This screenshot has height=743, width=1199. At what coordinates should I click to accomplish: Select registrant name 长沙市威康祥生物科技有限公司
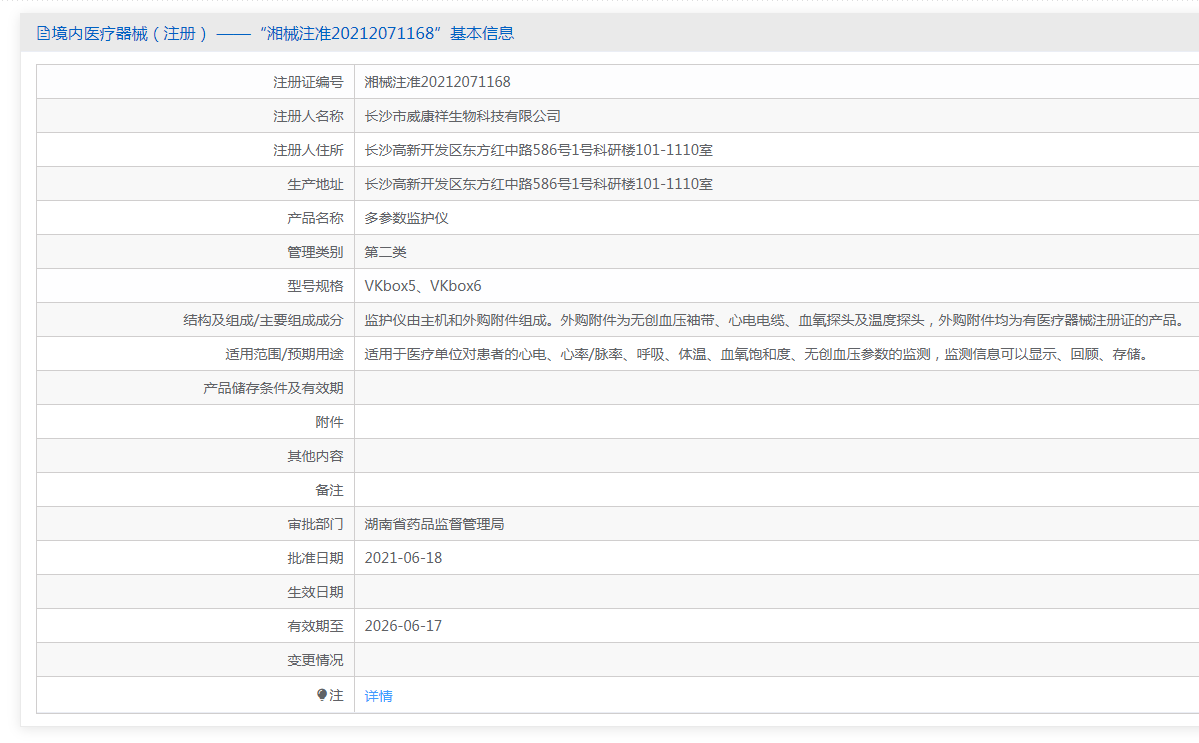coord(462,116)
